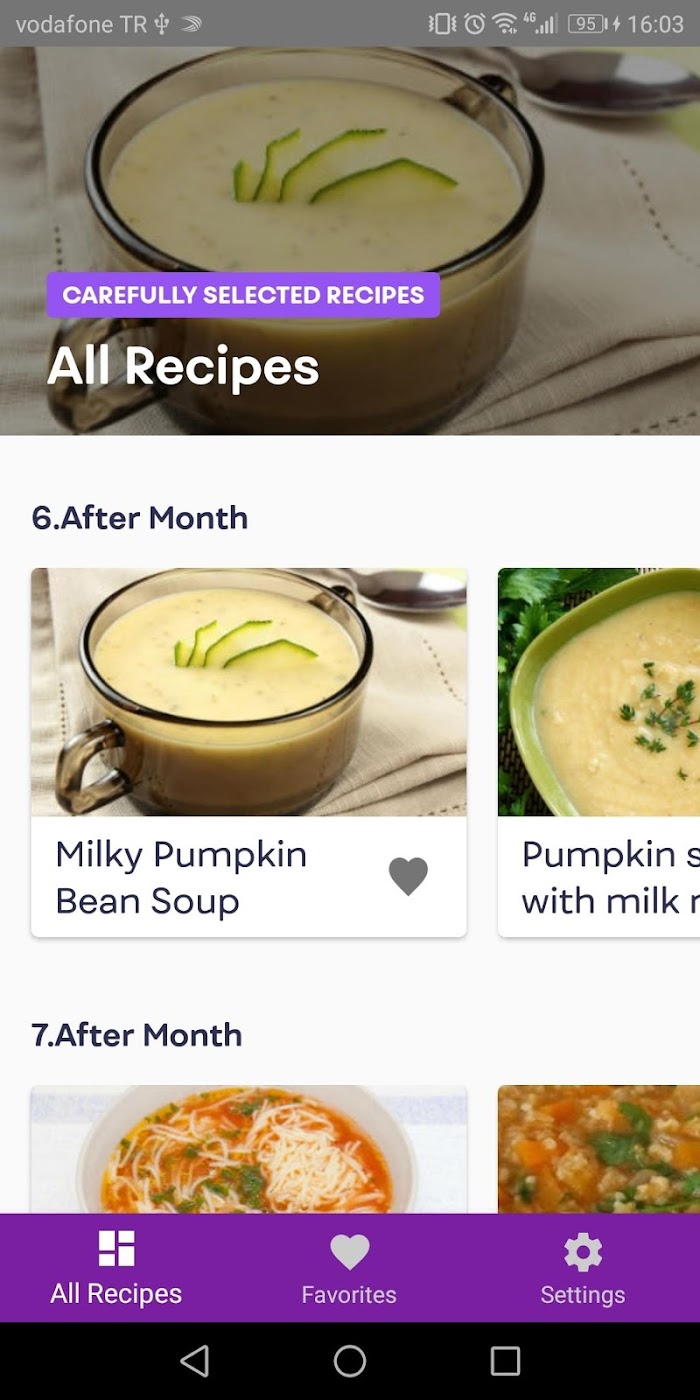This screenshot has height=1400, width=700.
Task: Tap the All Recipes header banner image
Action: 350,241
